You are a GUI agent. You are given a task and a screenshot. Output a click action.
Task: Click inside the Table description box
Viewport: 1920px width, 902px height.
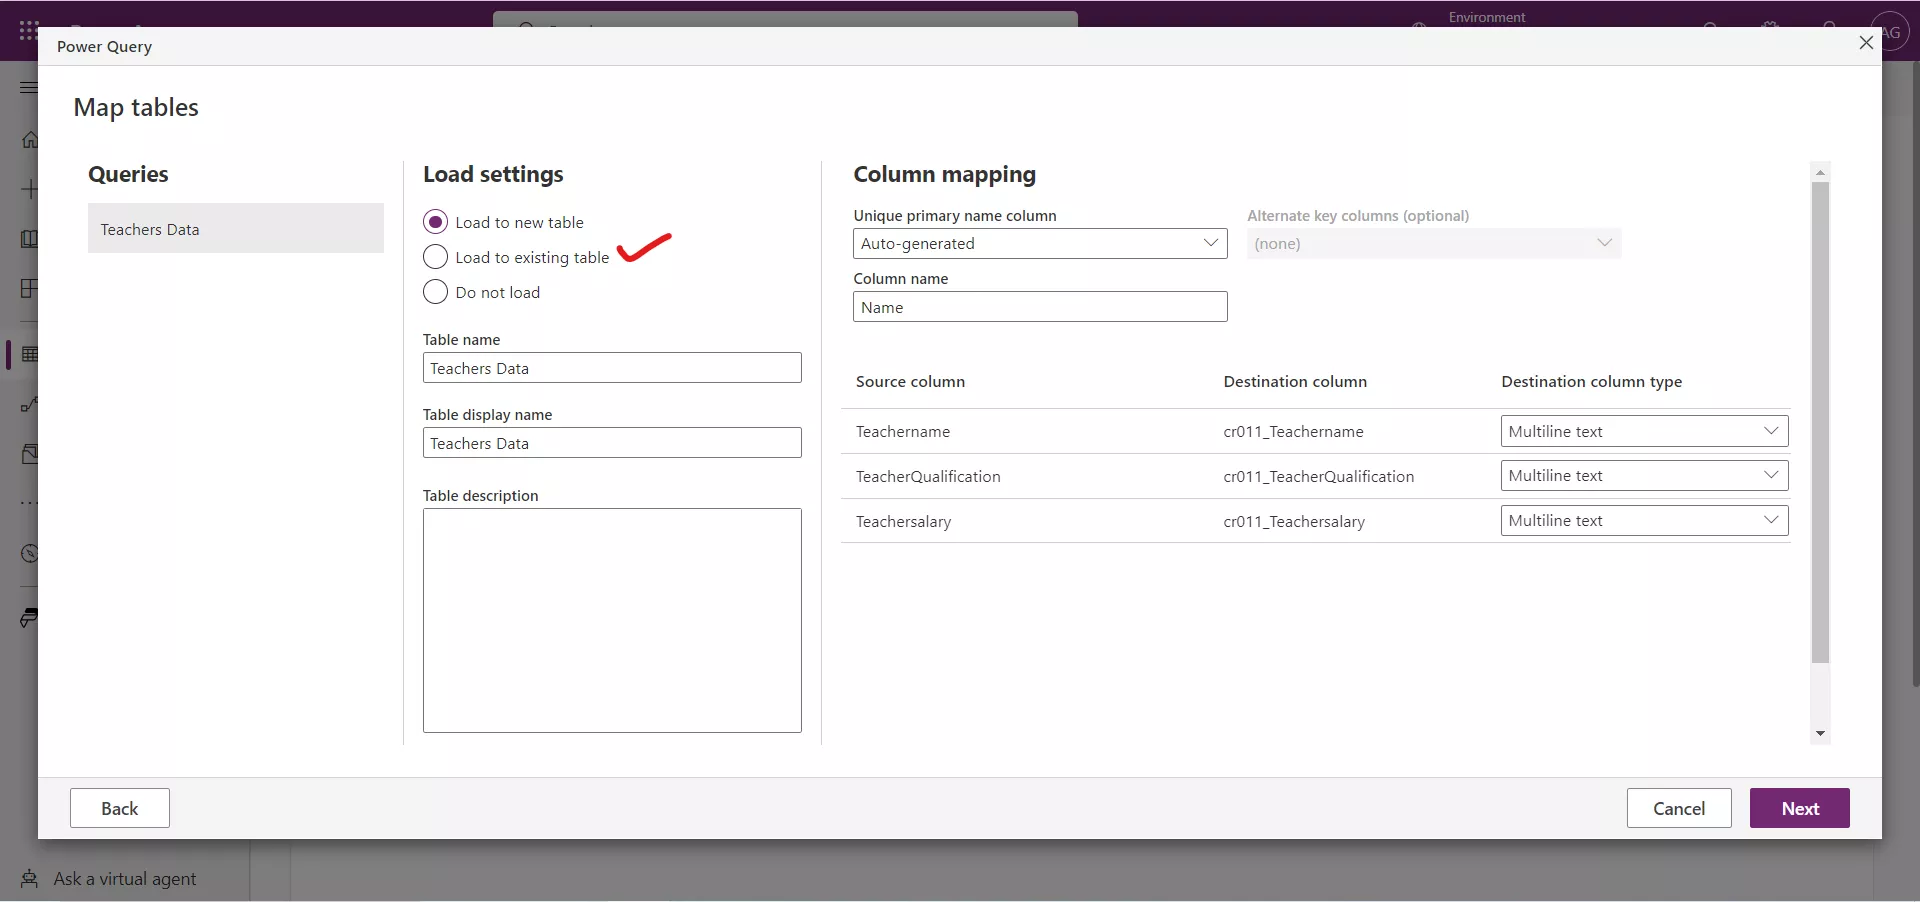(x=612, y=621)
